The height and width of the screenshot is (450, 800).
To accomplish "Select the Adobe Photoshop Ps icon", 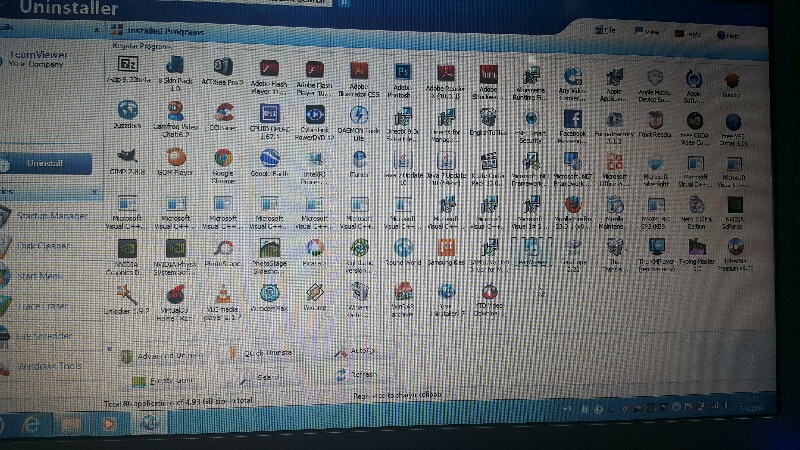I will click(403, 72).
